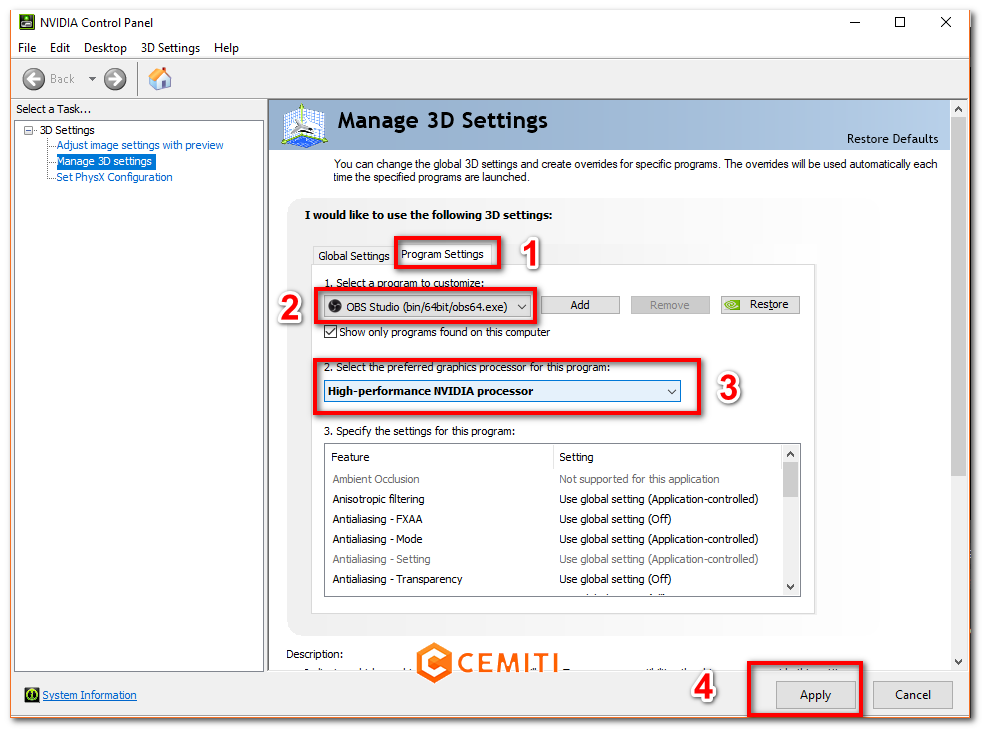Screen dimensions: 982x729
Task: Click the Remove button
Action: click(669, 305)
